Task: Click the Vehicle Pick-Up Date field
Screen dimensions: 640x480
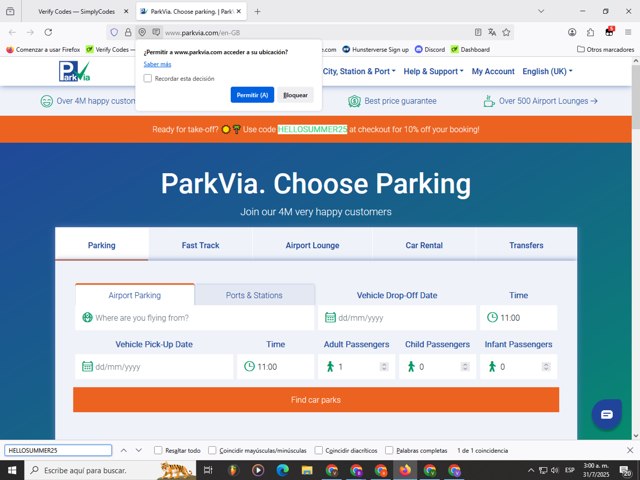Action: click(x=154, y=367)
